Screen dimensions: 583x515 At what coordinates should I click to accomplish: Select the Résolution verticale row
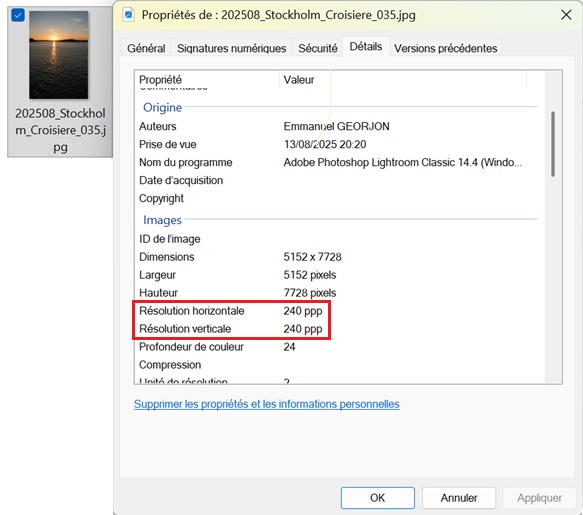[336, 329]
